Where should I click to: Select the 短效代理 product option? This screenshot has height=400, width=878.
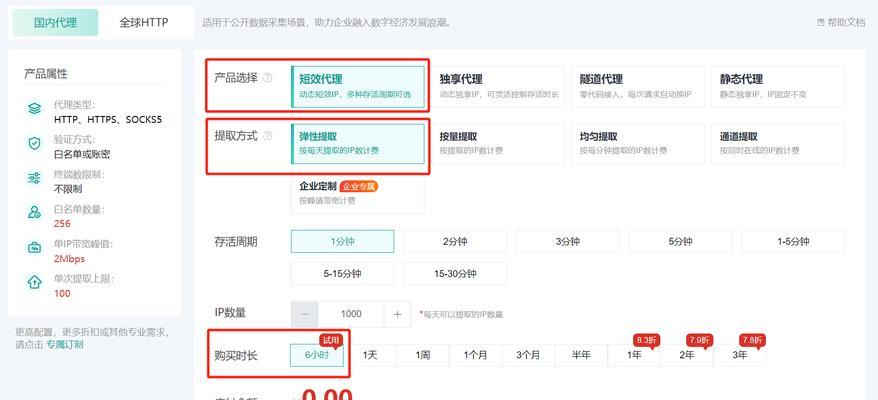[x=358, y=86]
